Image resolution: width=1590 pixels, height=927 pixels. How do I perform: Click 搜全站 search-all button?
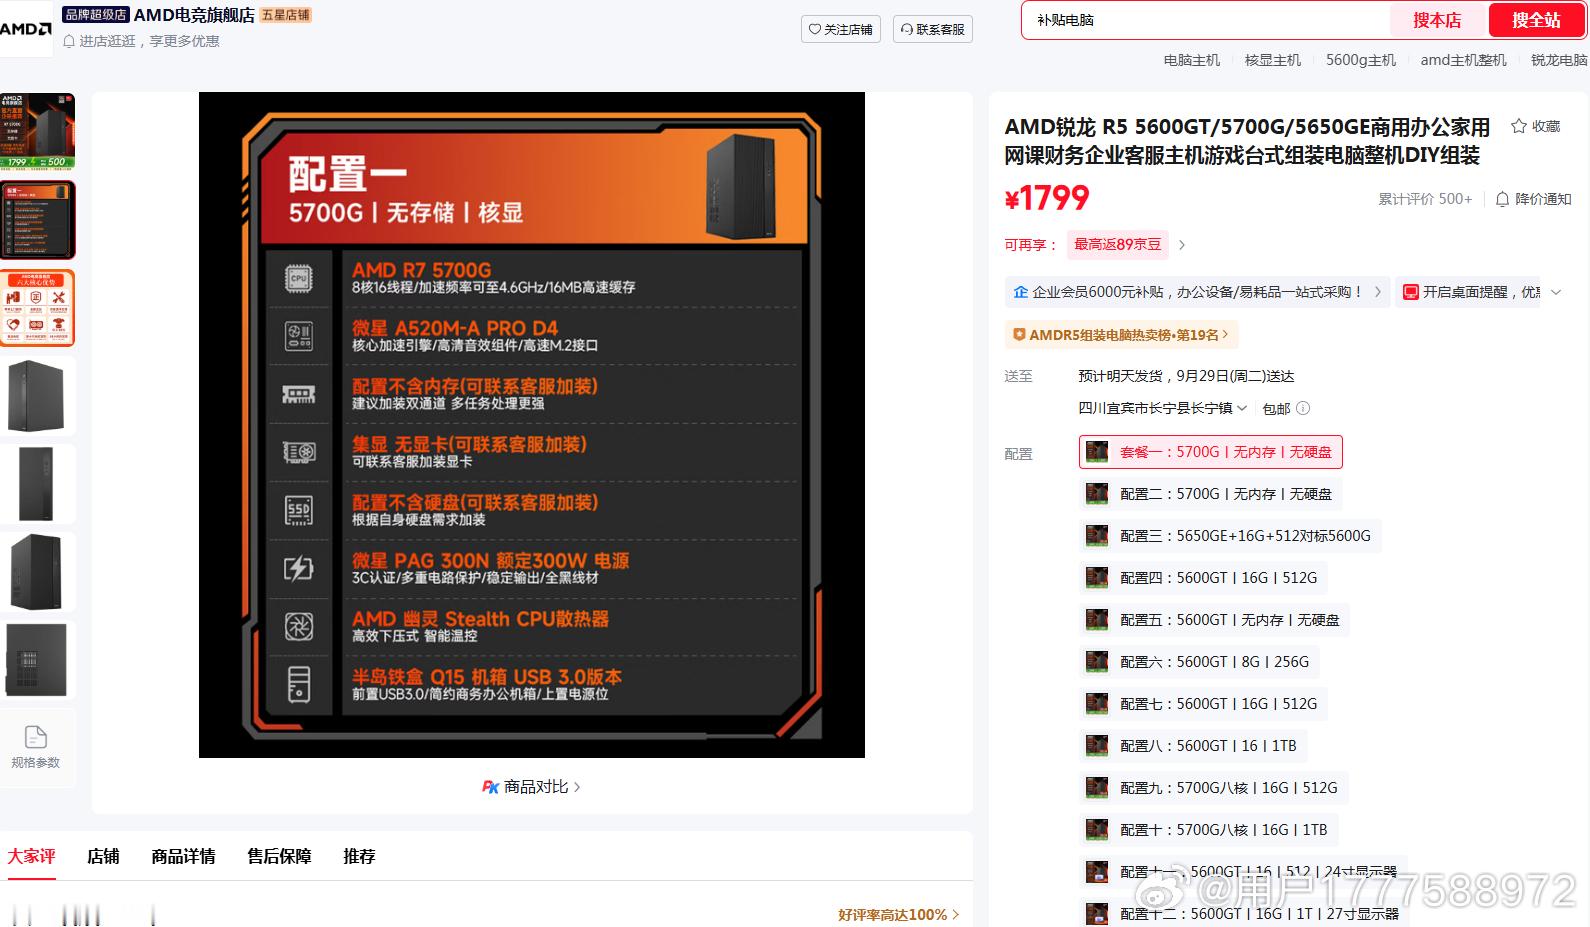click(x=1536, y=20)
